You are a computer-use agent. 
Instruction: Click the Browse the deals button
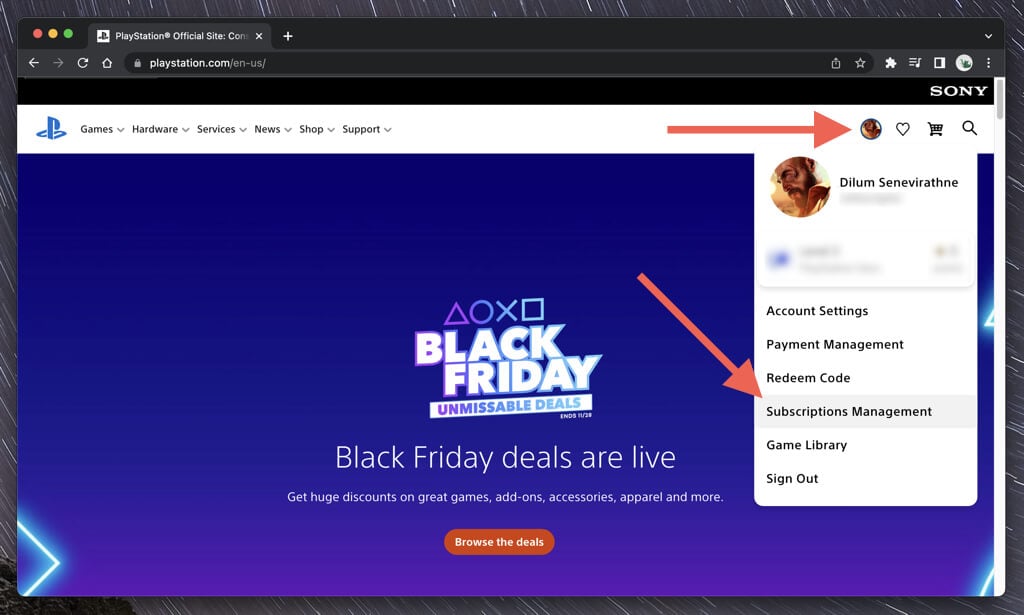tap(499, 542)
